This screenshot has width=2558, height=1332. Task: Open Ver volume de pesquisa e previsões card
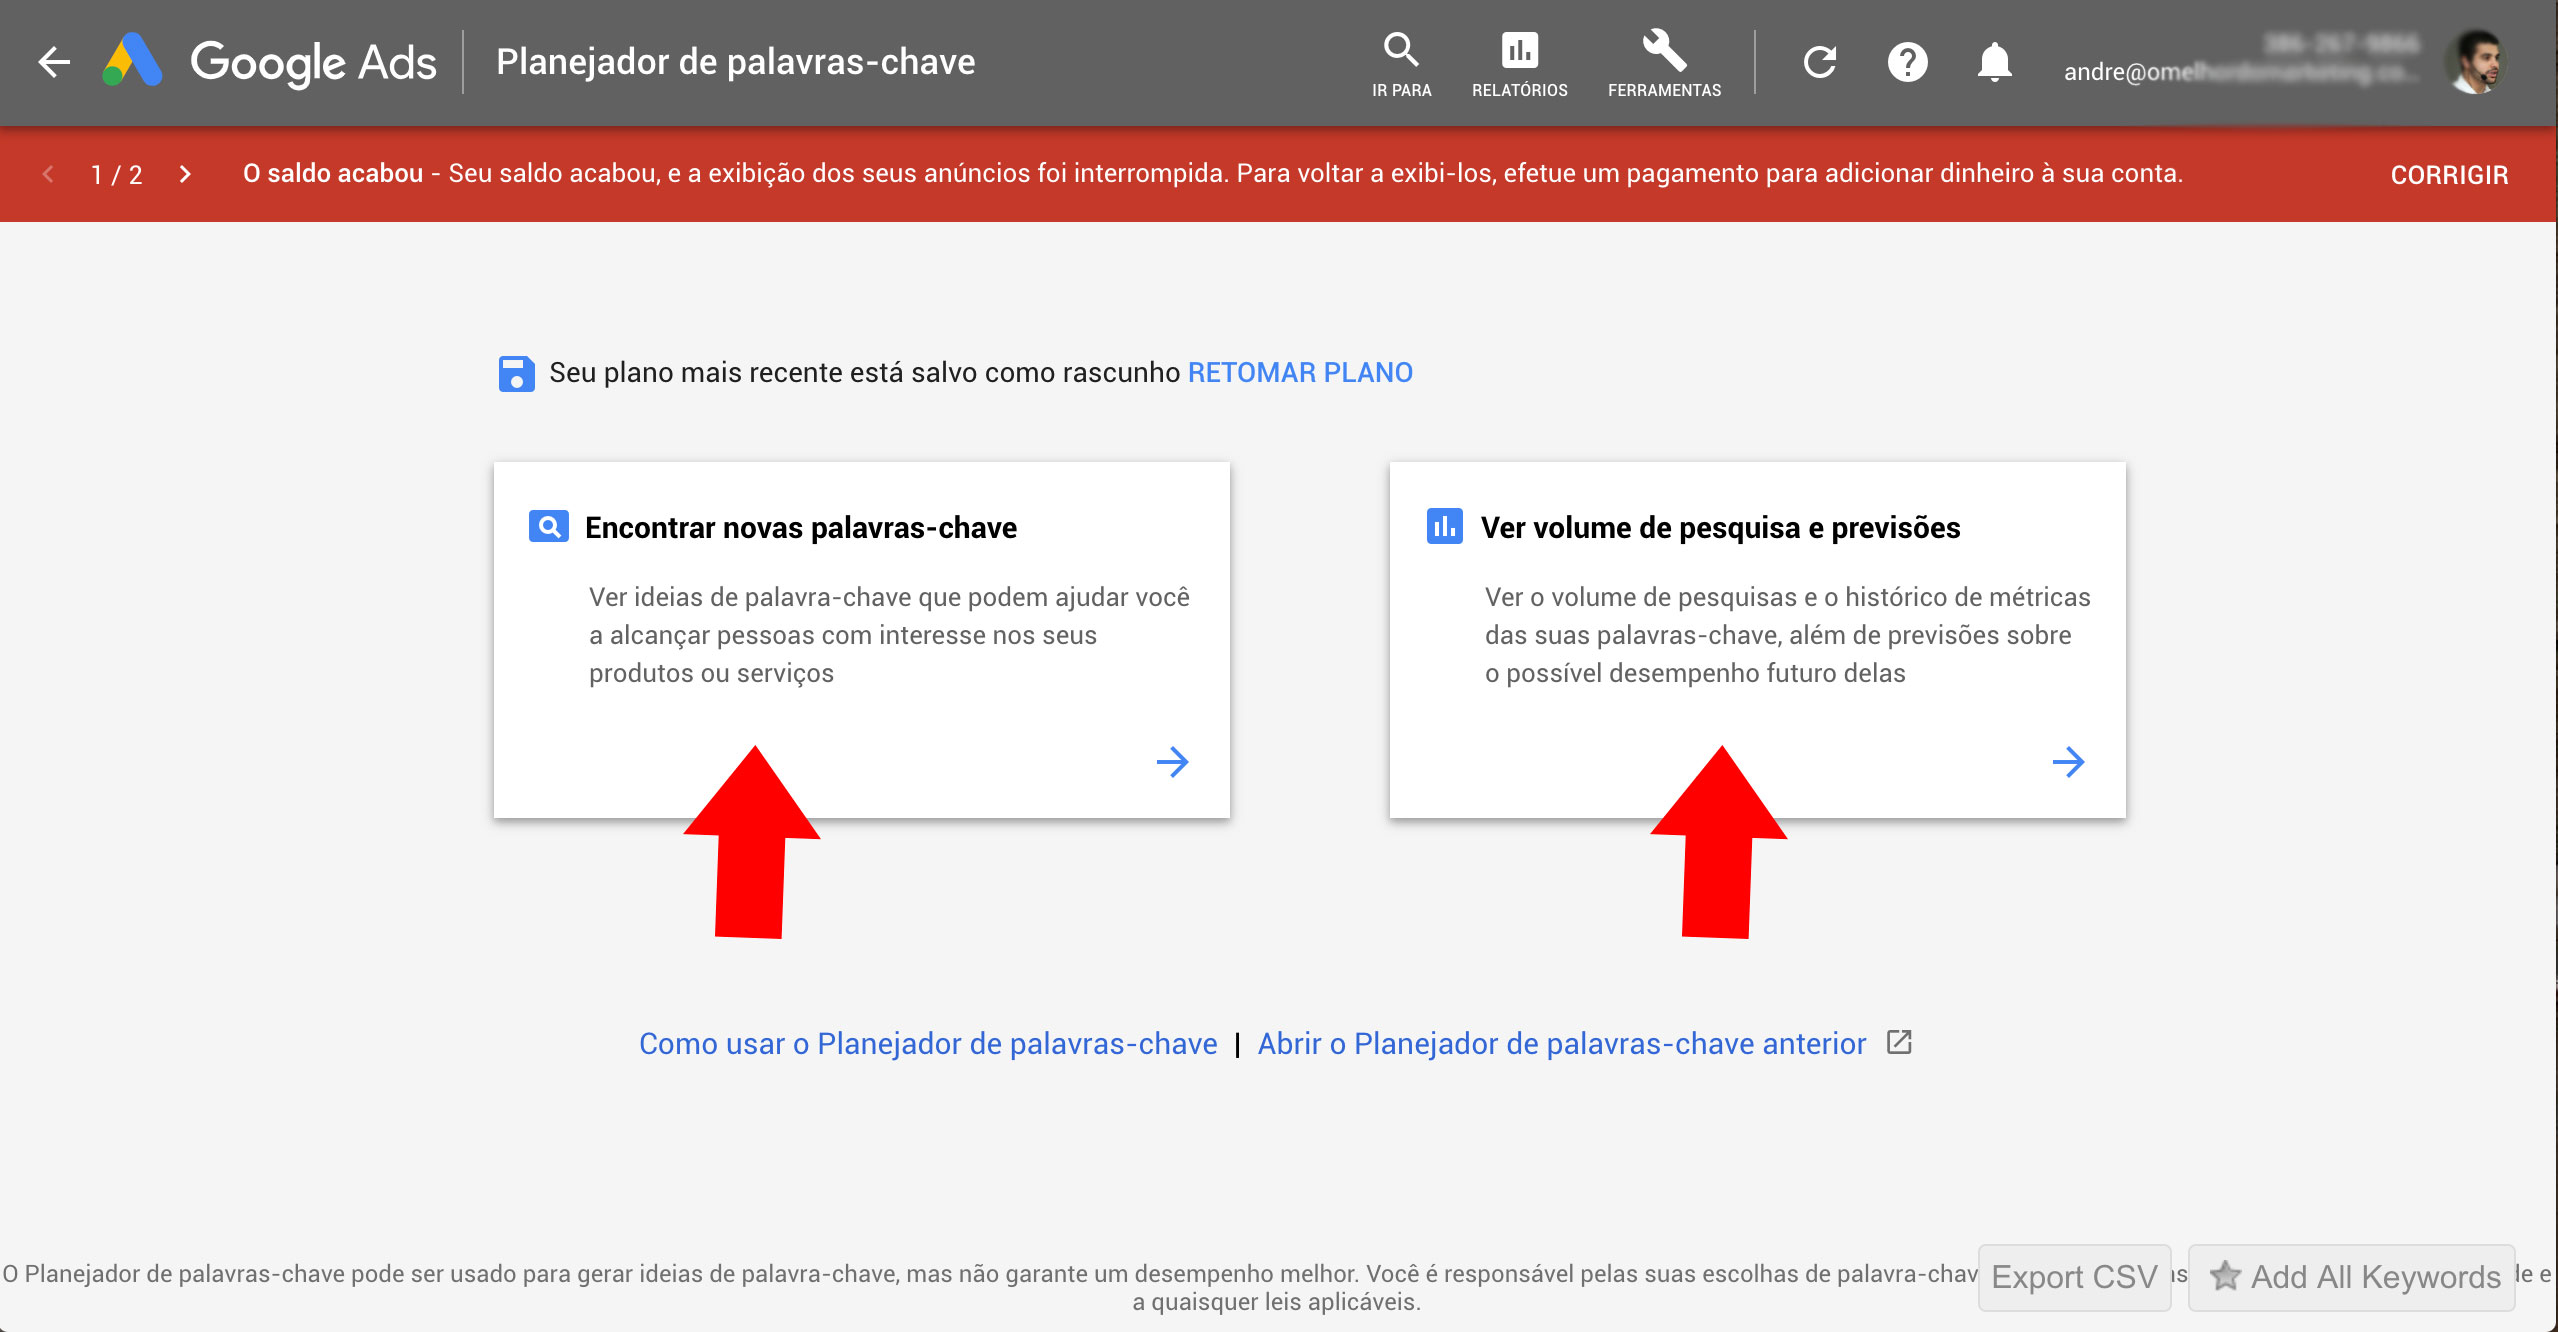tap(1720, 528)
